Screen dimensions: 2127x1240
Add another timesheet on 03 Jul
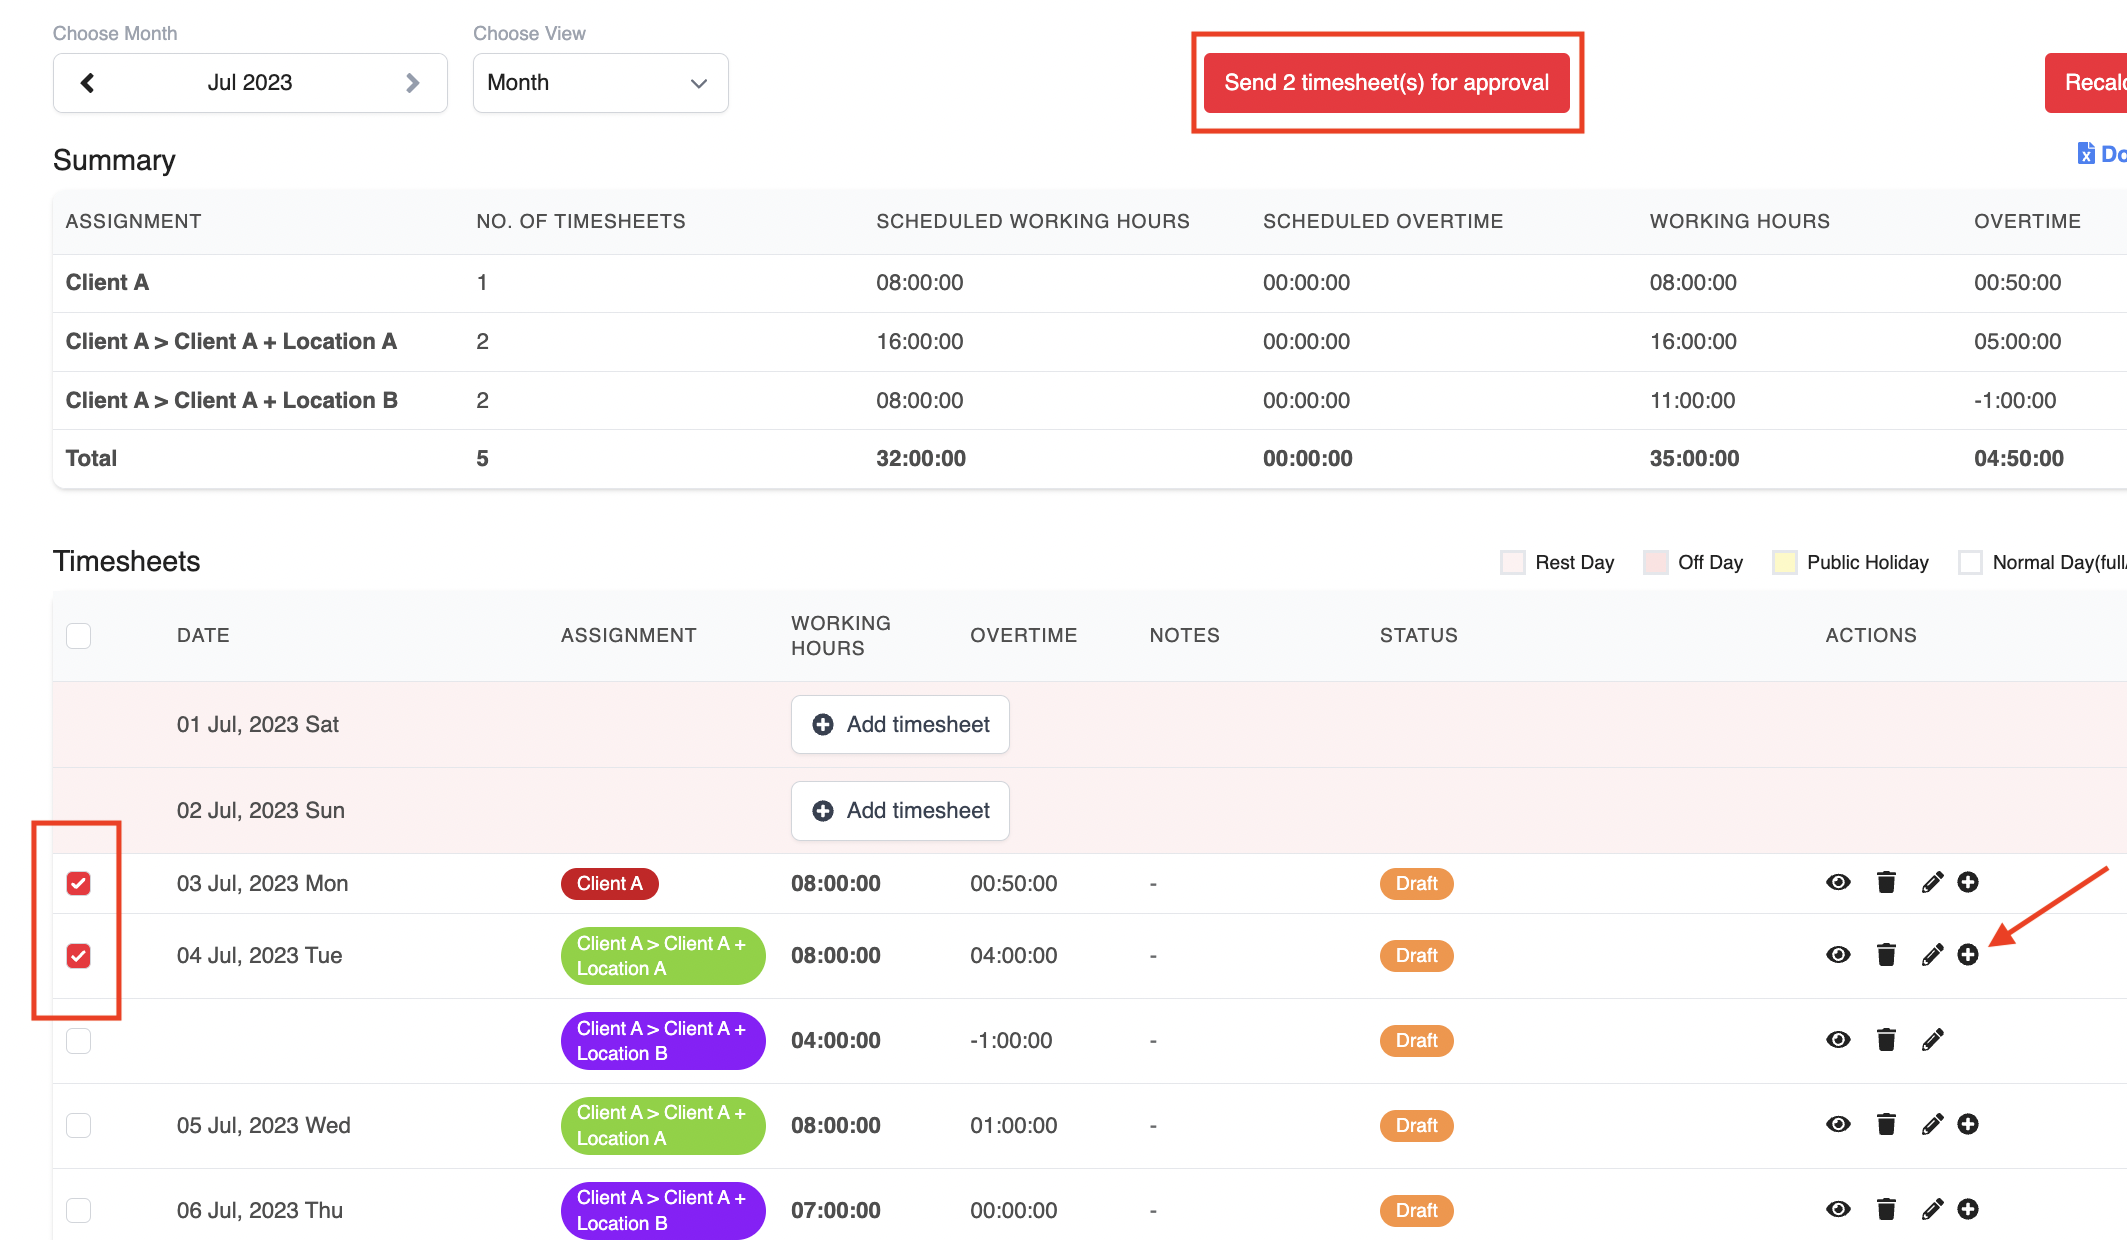point(1968,882)
